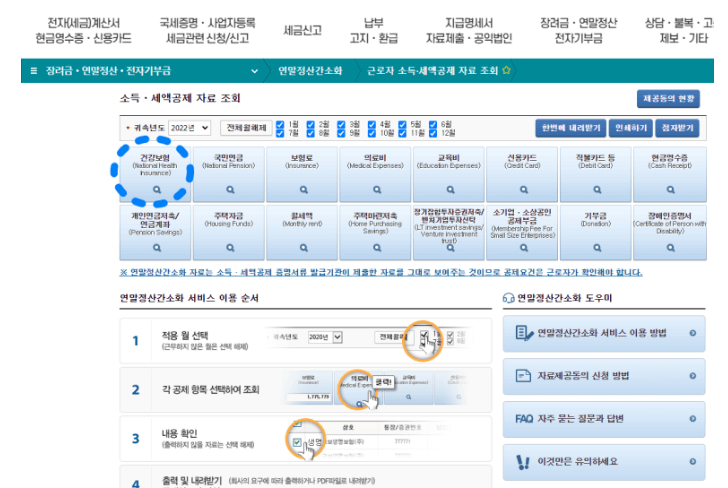Image resolution: width=728 pixels, height=488 pixels.
Task: Open the 귀속년도 2022년 dropdown
Action: (x=189, y=128)
